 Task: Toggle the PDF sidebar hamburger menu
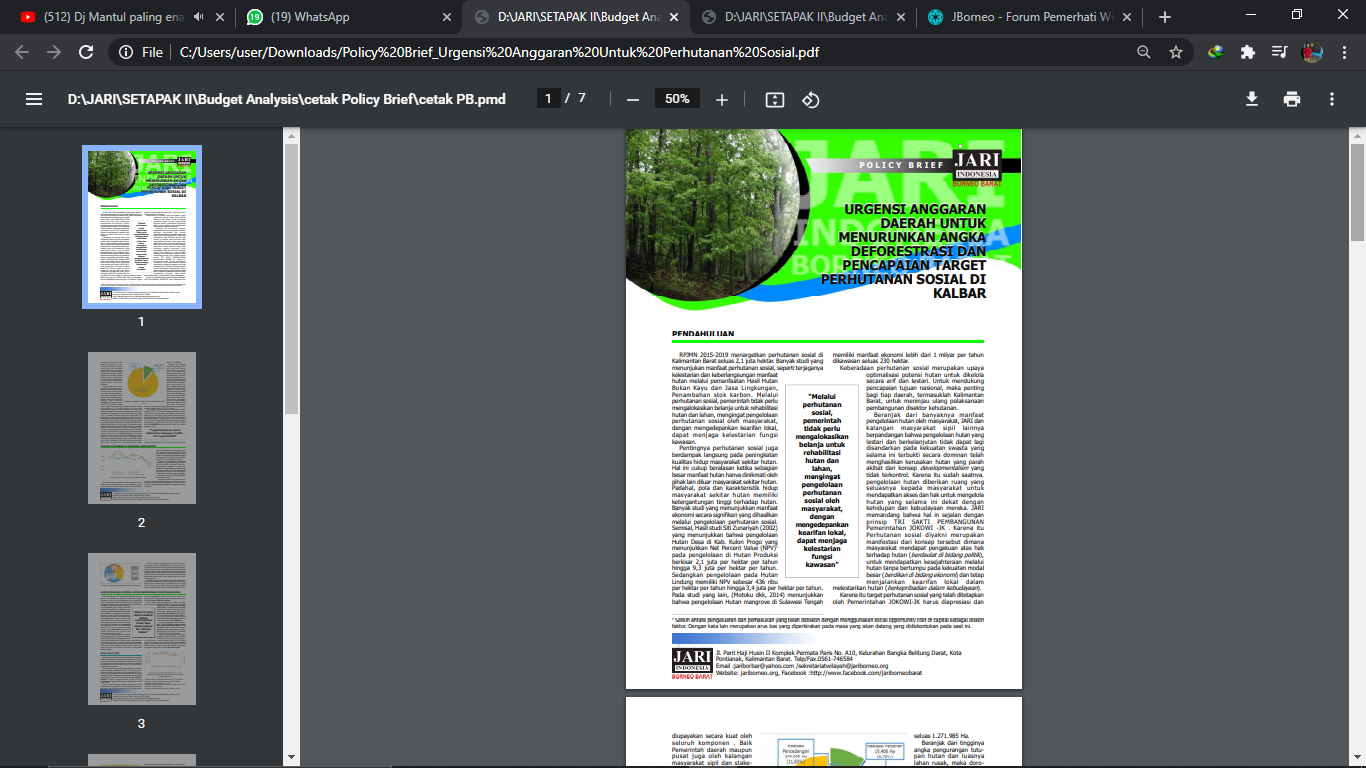coord(34,99)
